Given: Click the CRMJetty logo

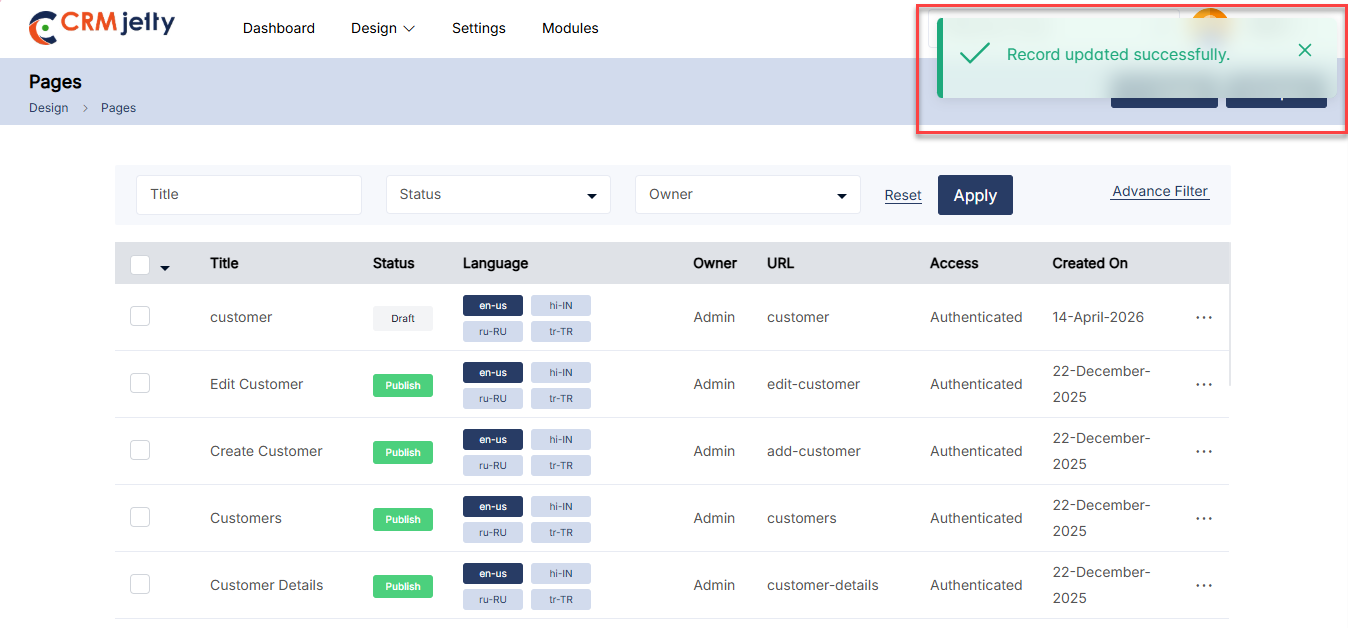Looking at the screenshot, I should click(x=102, y=28).
